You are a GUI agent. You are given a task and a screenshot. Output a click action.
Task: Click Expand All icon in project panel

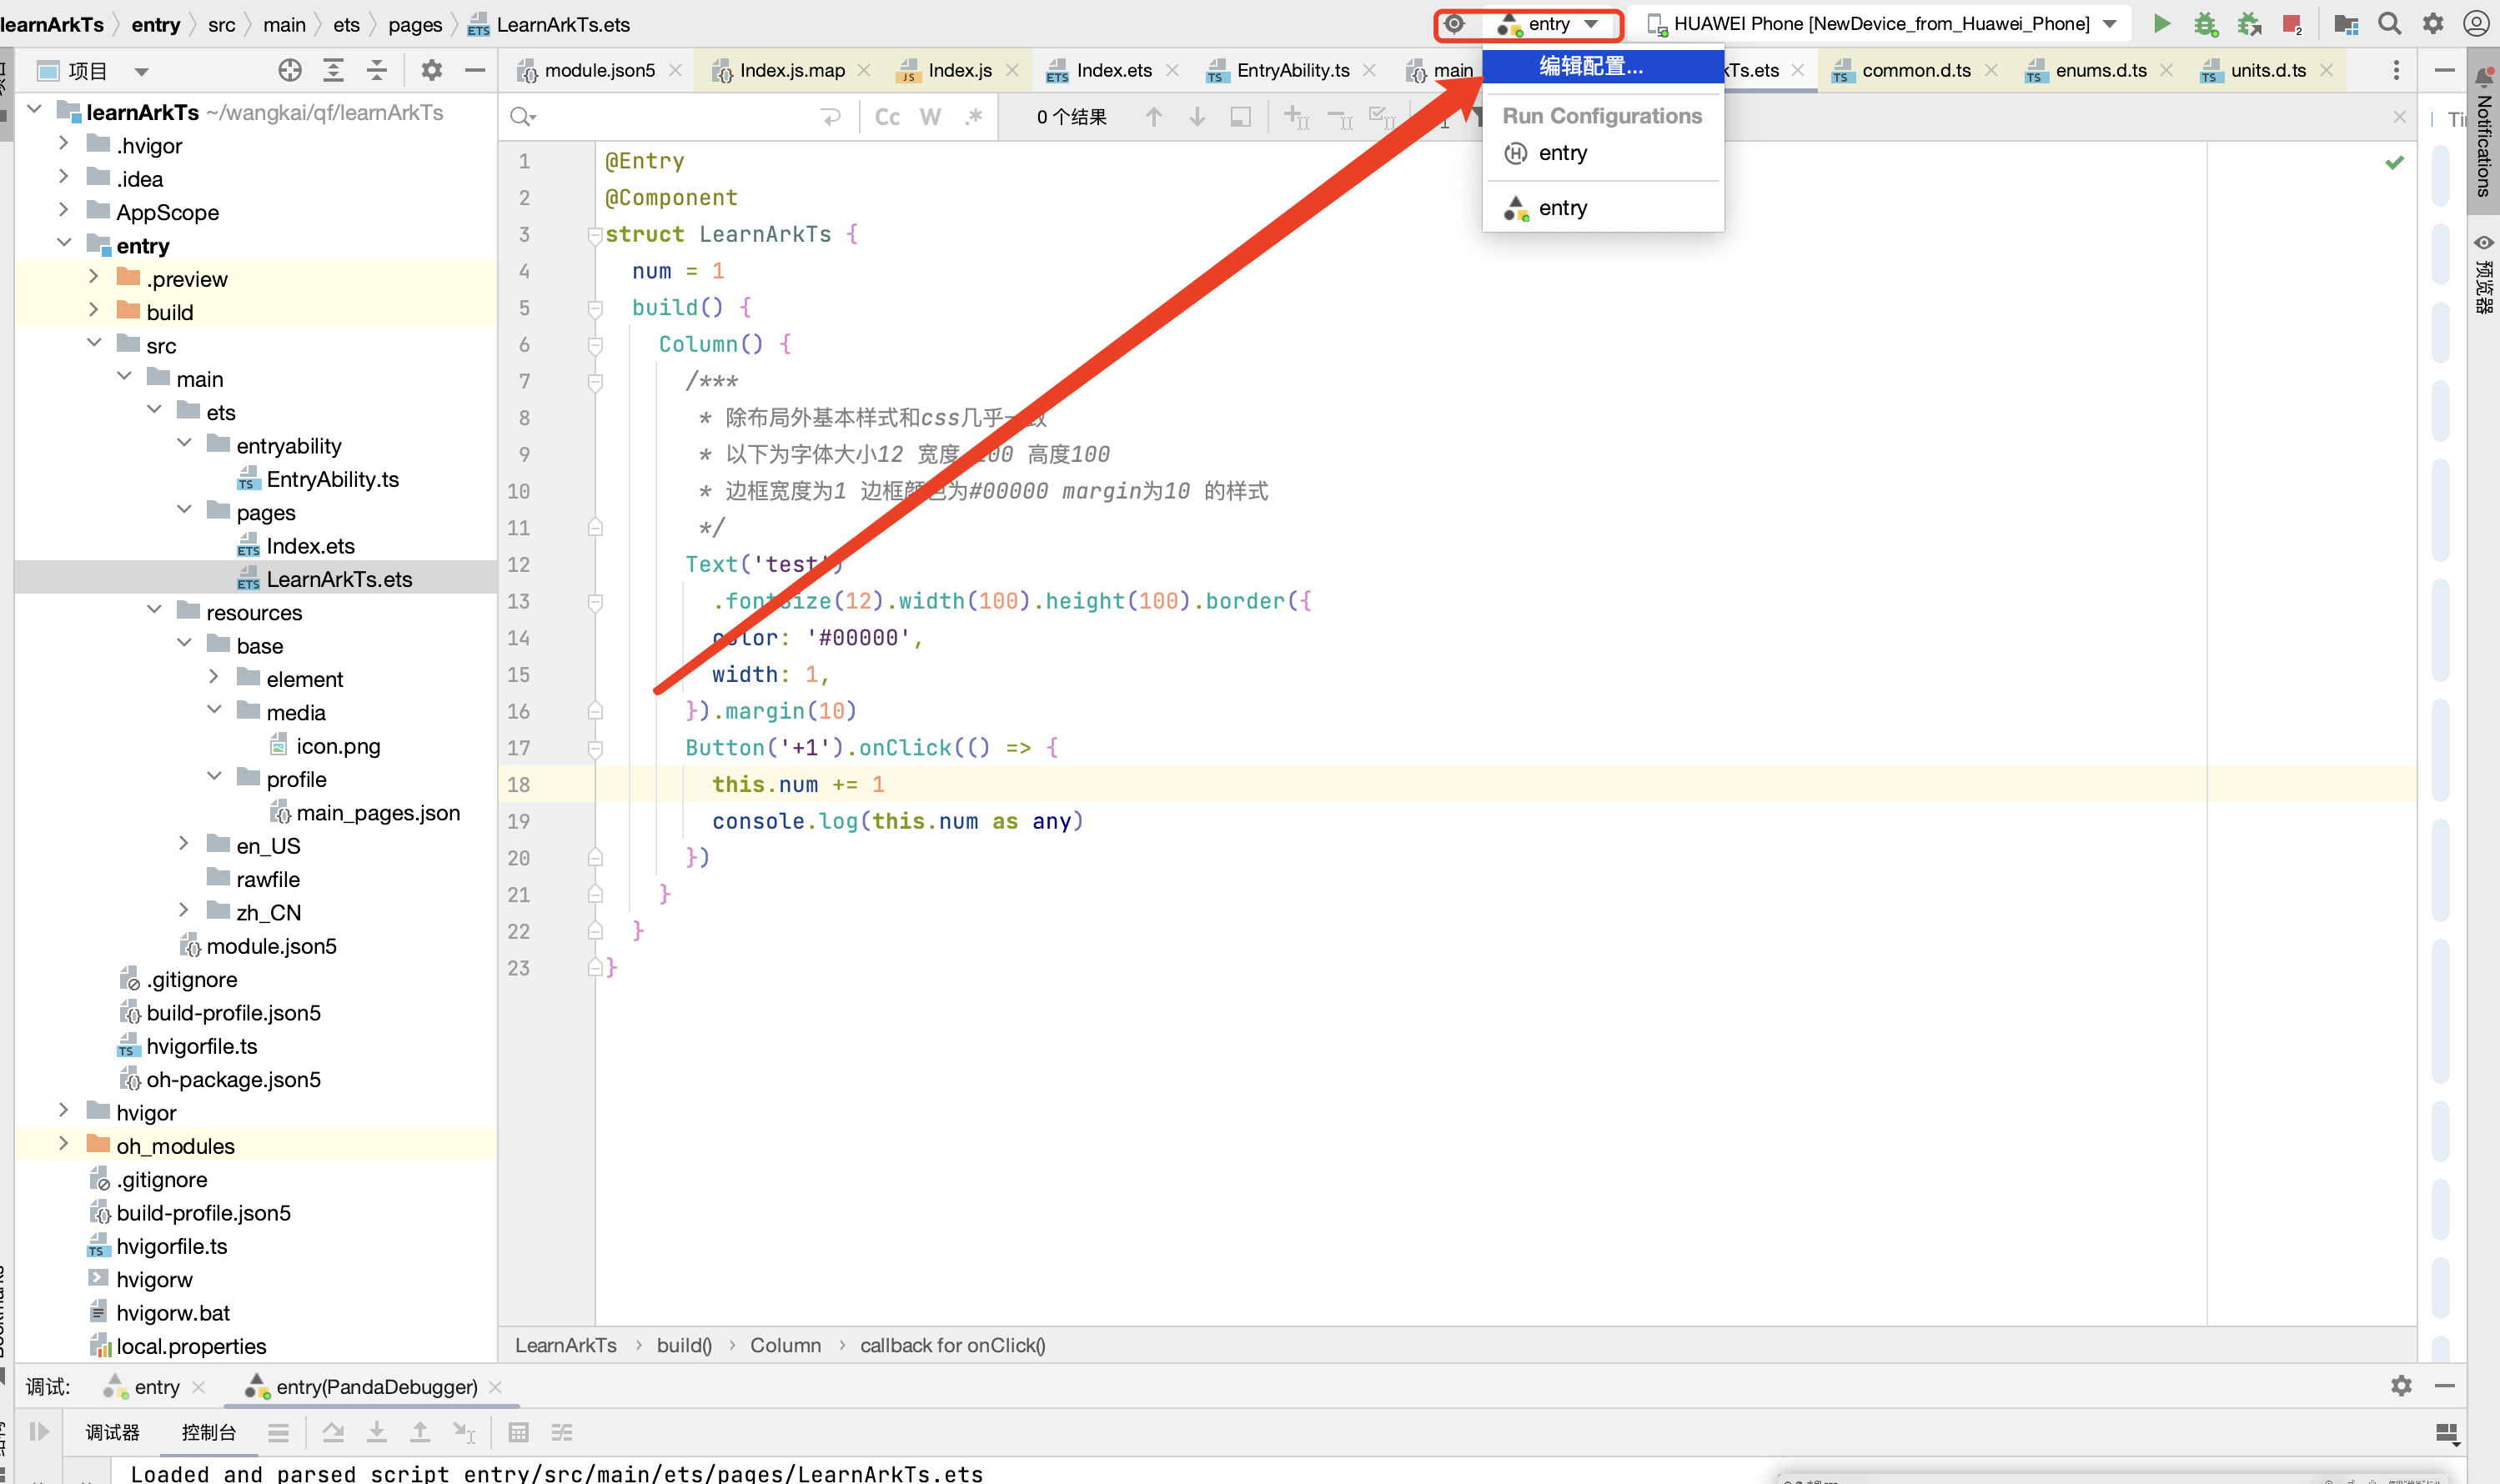pyautogui.click(x=333, y=70)
